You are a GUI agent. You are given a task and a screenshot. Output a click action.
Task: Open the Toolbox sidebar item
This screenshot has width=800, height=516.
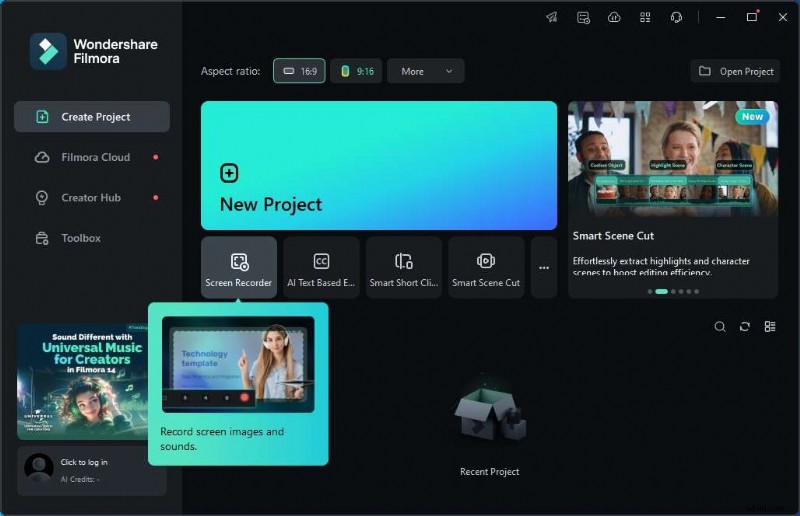click(x=81, y=238)
